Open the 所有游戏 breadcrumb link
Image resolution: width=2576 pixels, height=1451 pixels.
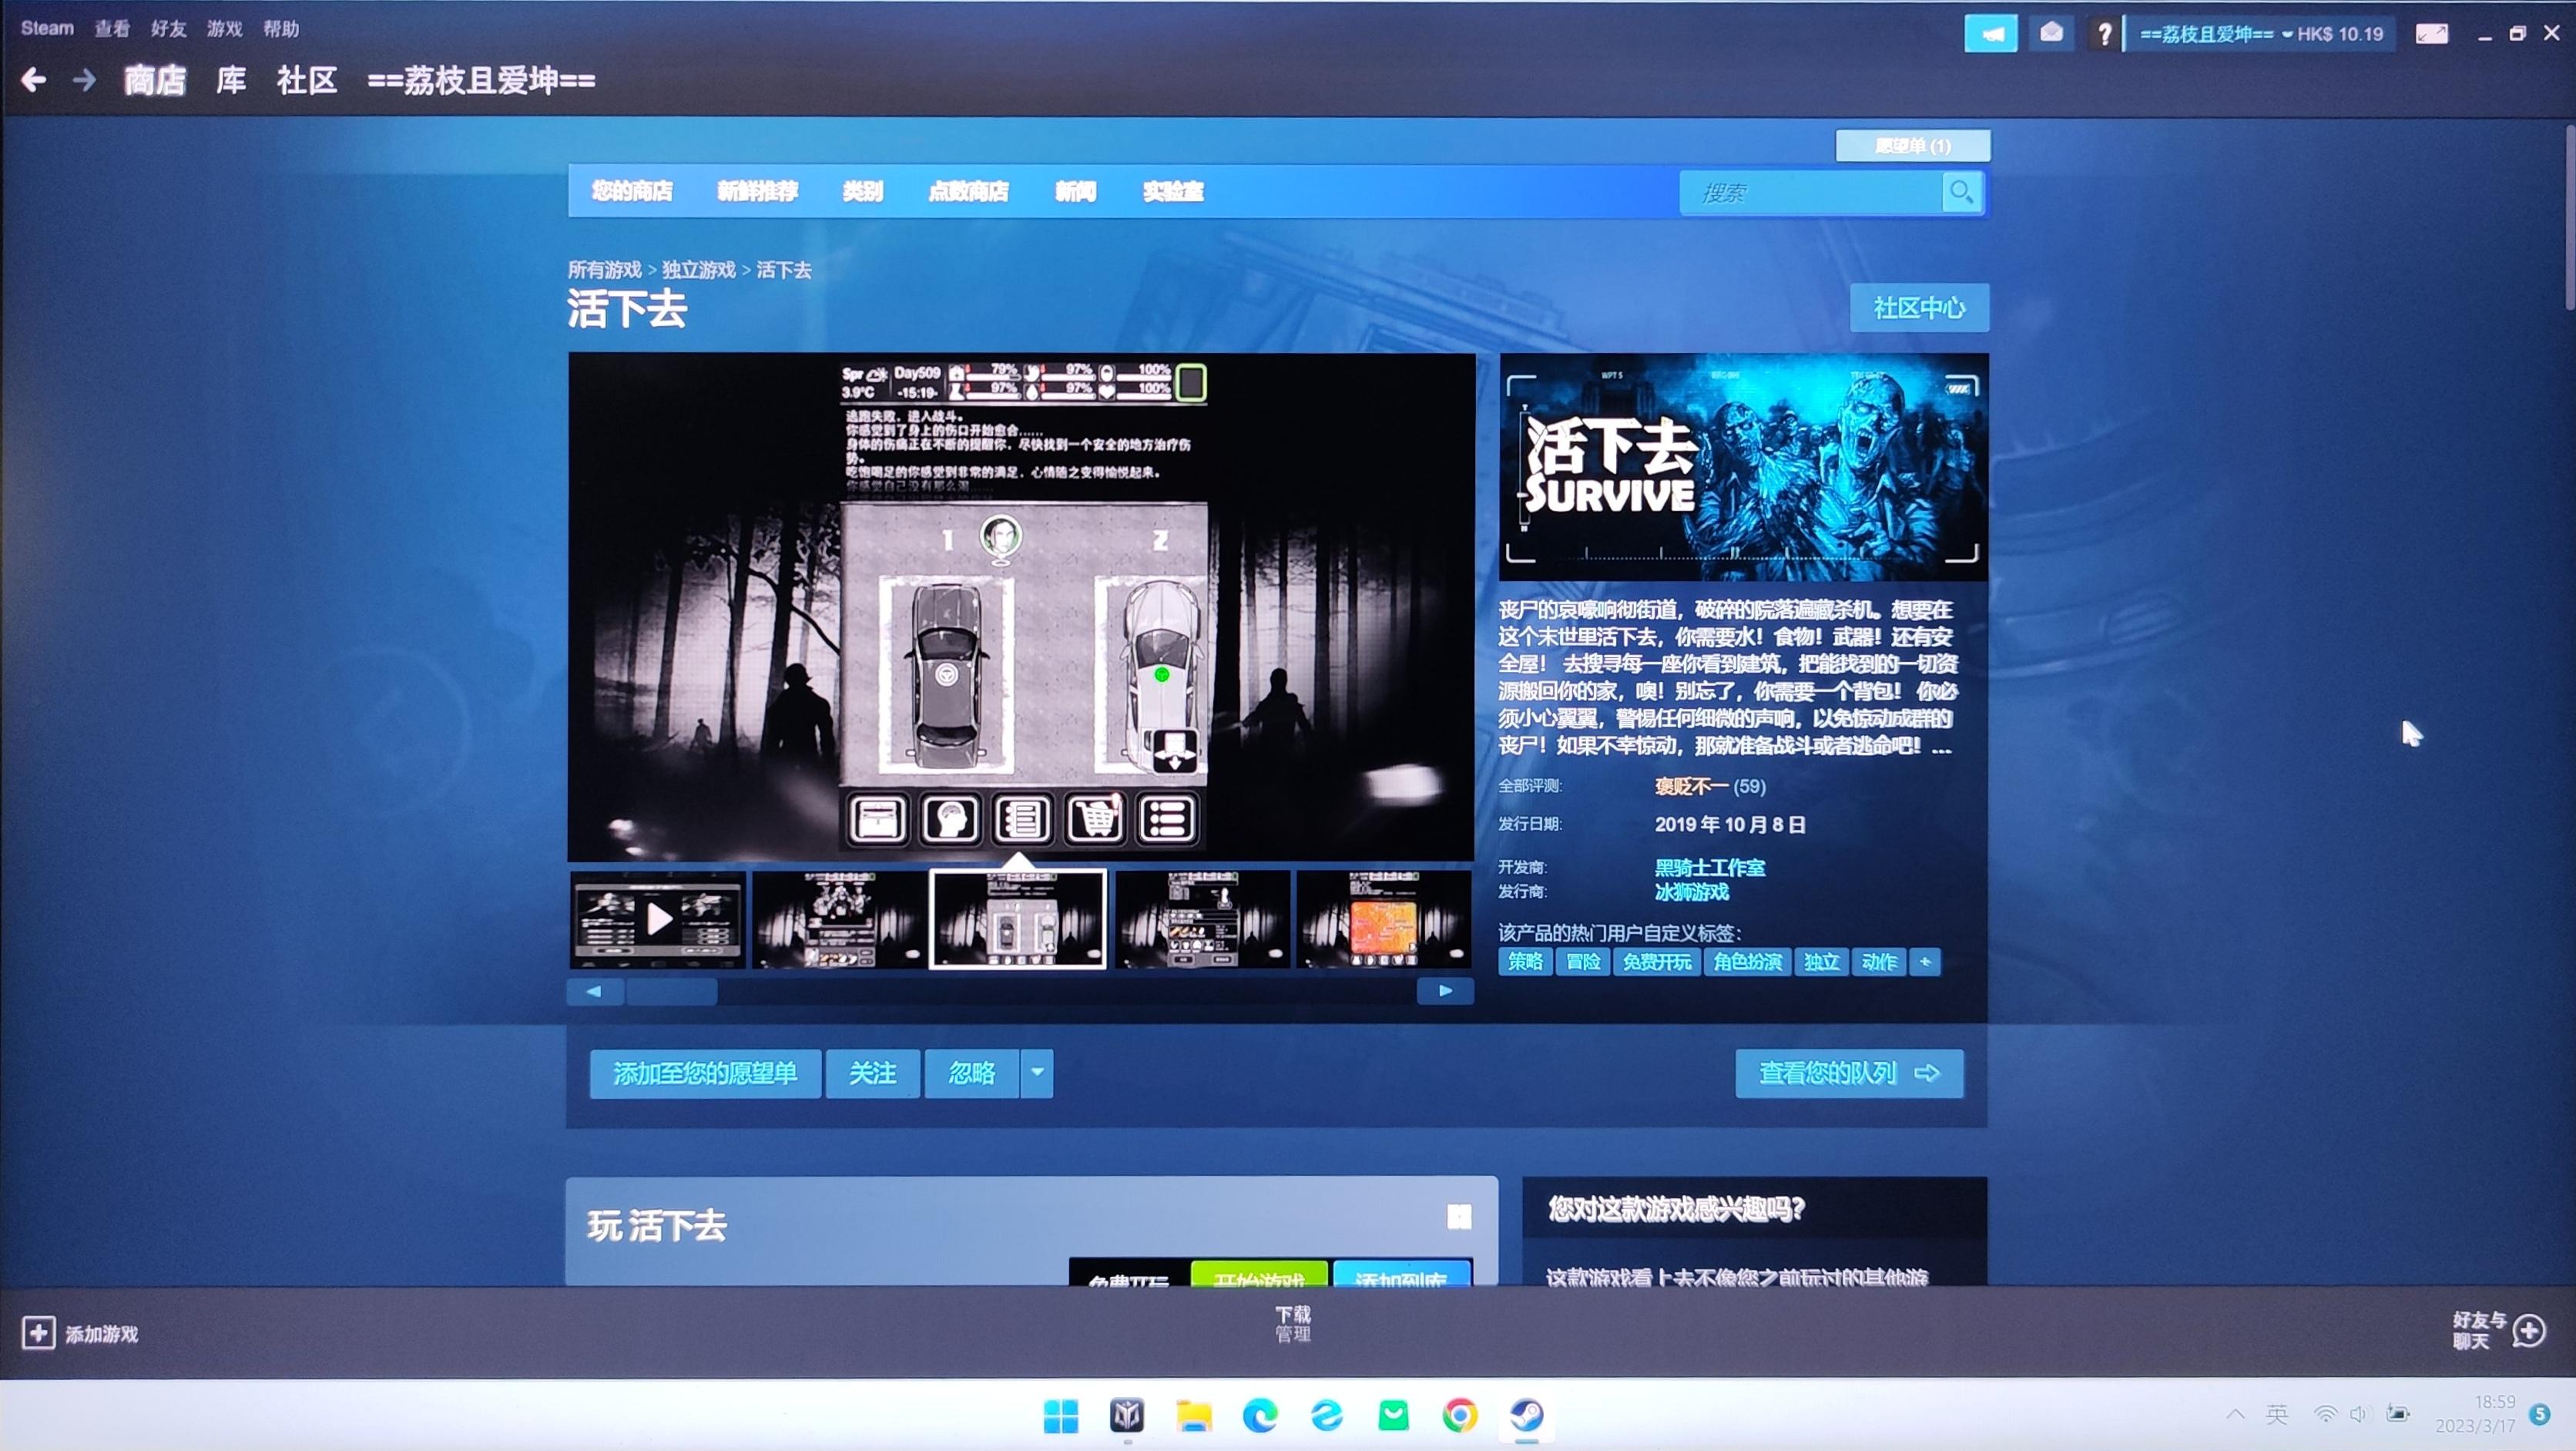604,270
